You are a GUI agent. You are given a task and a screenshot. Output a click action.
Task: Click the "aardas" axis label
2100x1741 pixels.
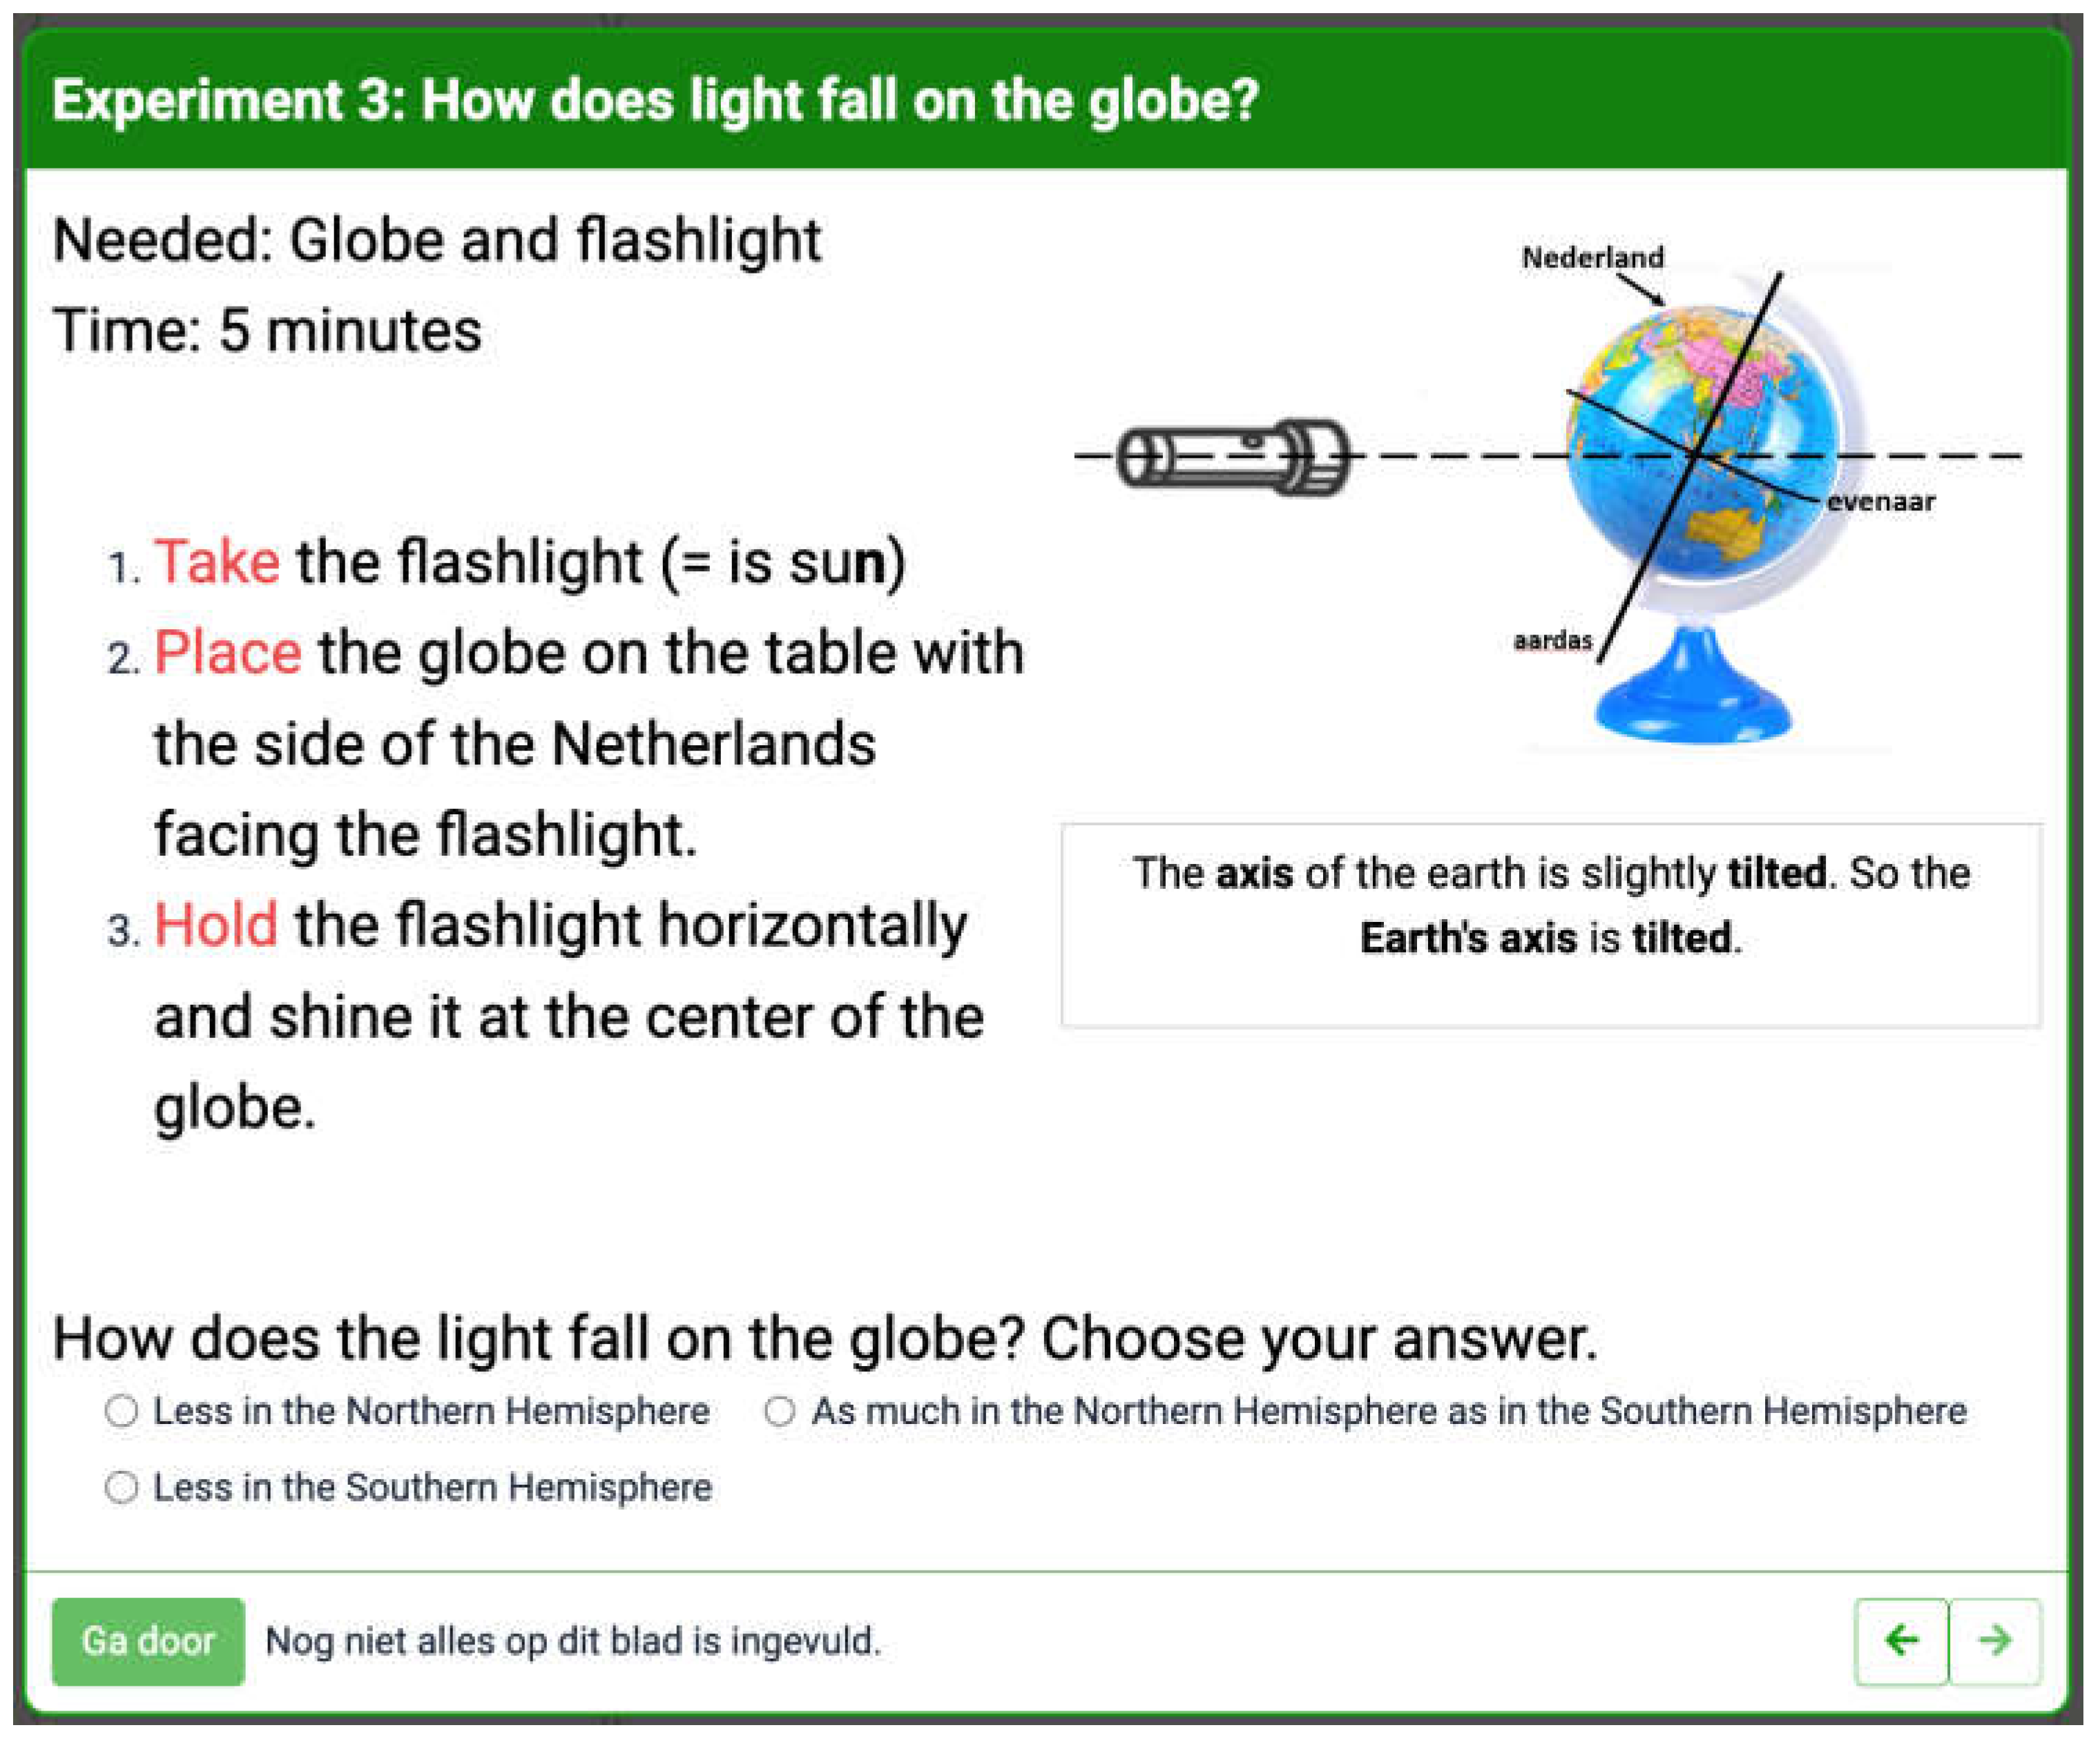1552,640
